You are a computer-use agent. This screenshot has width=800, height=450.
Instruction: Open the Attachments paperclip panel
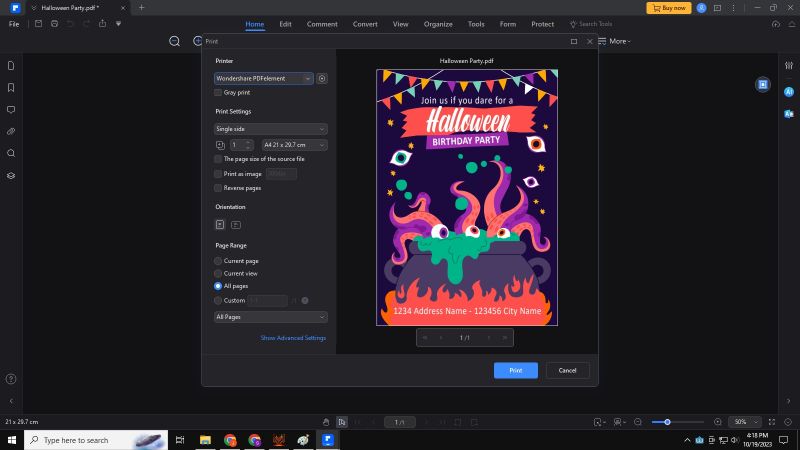pyautogui.click(x=11, y=131)
